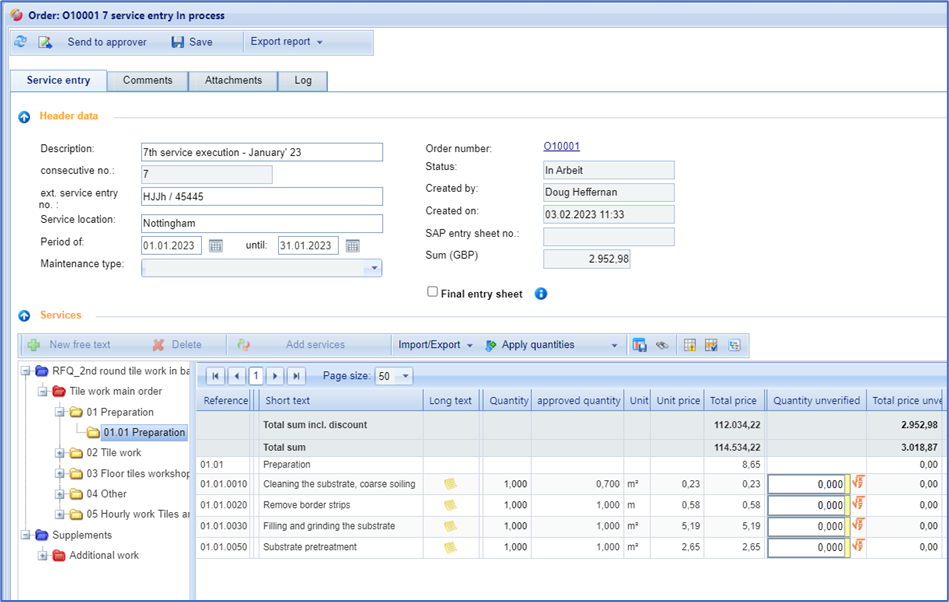Image resolution: width=949 pixels, height=602 pixels.
Task: Open long text note for Remove border strips
Action: 452,505
